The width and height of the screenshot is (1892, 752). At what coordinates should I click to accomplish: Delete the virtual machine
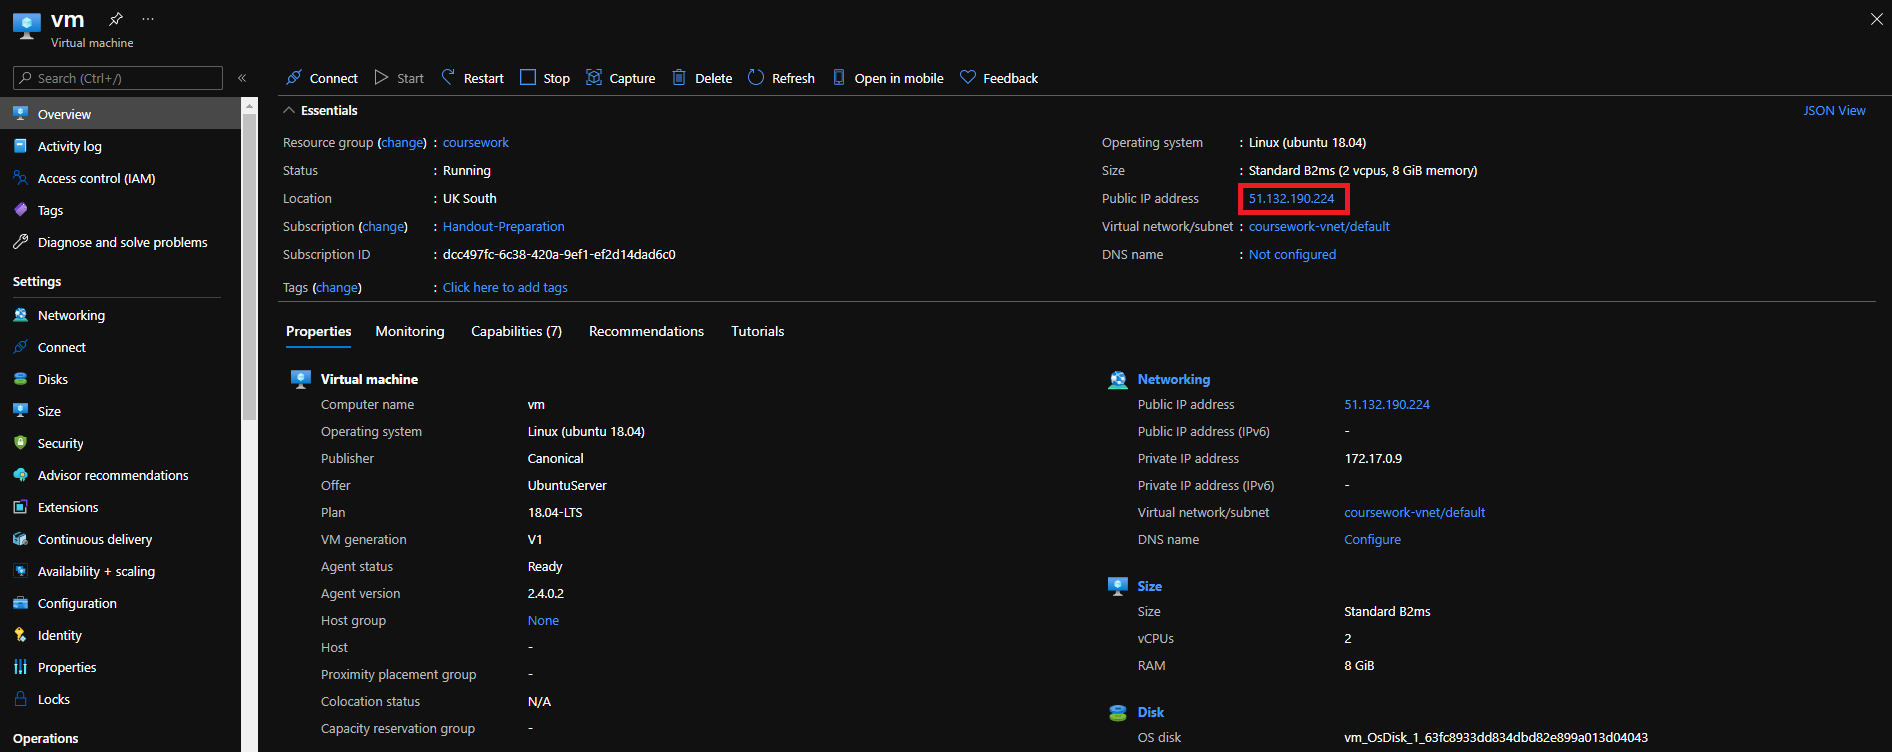pyautogui.click(x=702, y=78)
